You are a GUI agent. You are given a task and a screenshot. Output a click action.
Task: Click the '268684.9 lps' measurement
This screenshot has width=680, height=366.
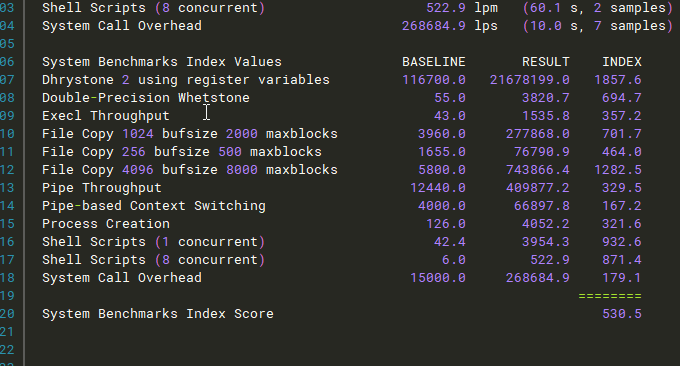[450, 26]
